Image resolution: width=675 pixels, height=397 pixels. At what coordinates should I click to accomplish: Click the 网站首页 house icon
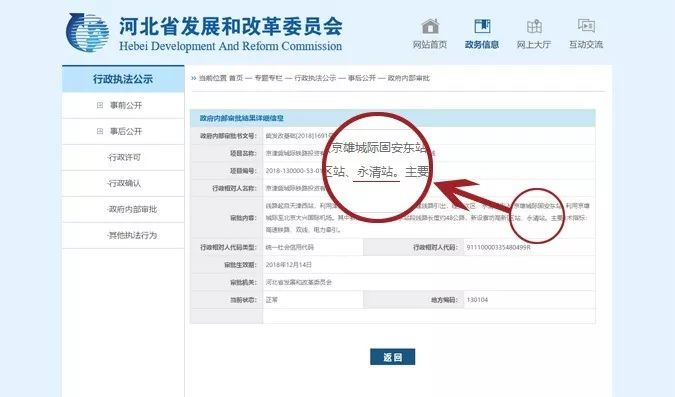tap(430, 27)
